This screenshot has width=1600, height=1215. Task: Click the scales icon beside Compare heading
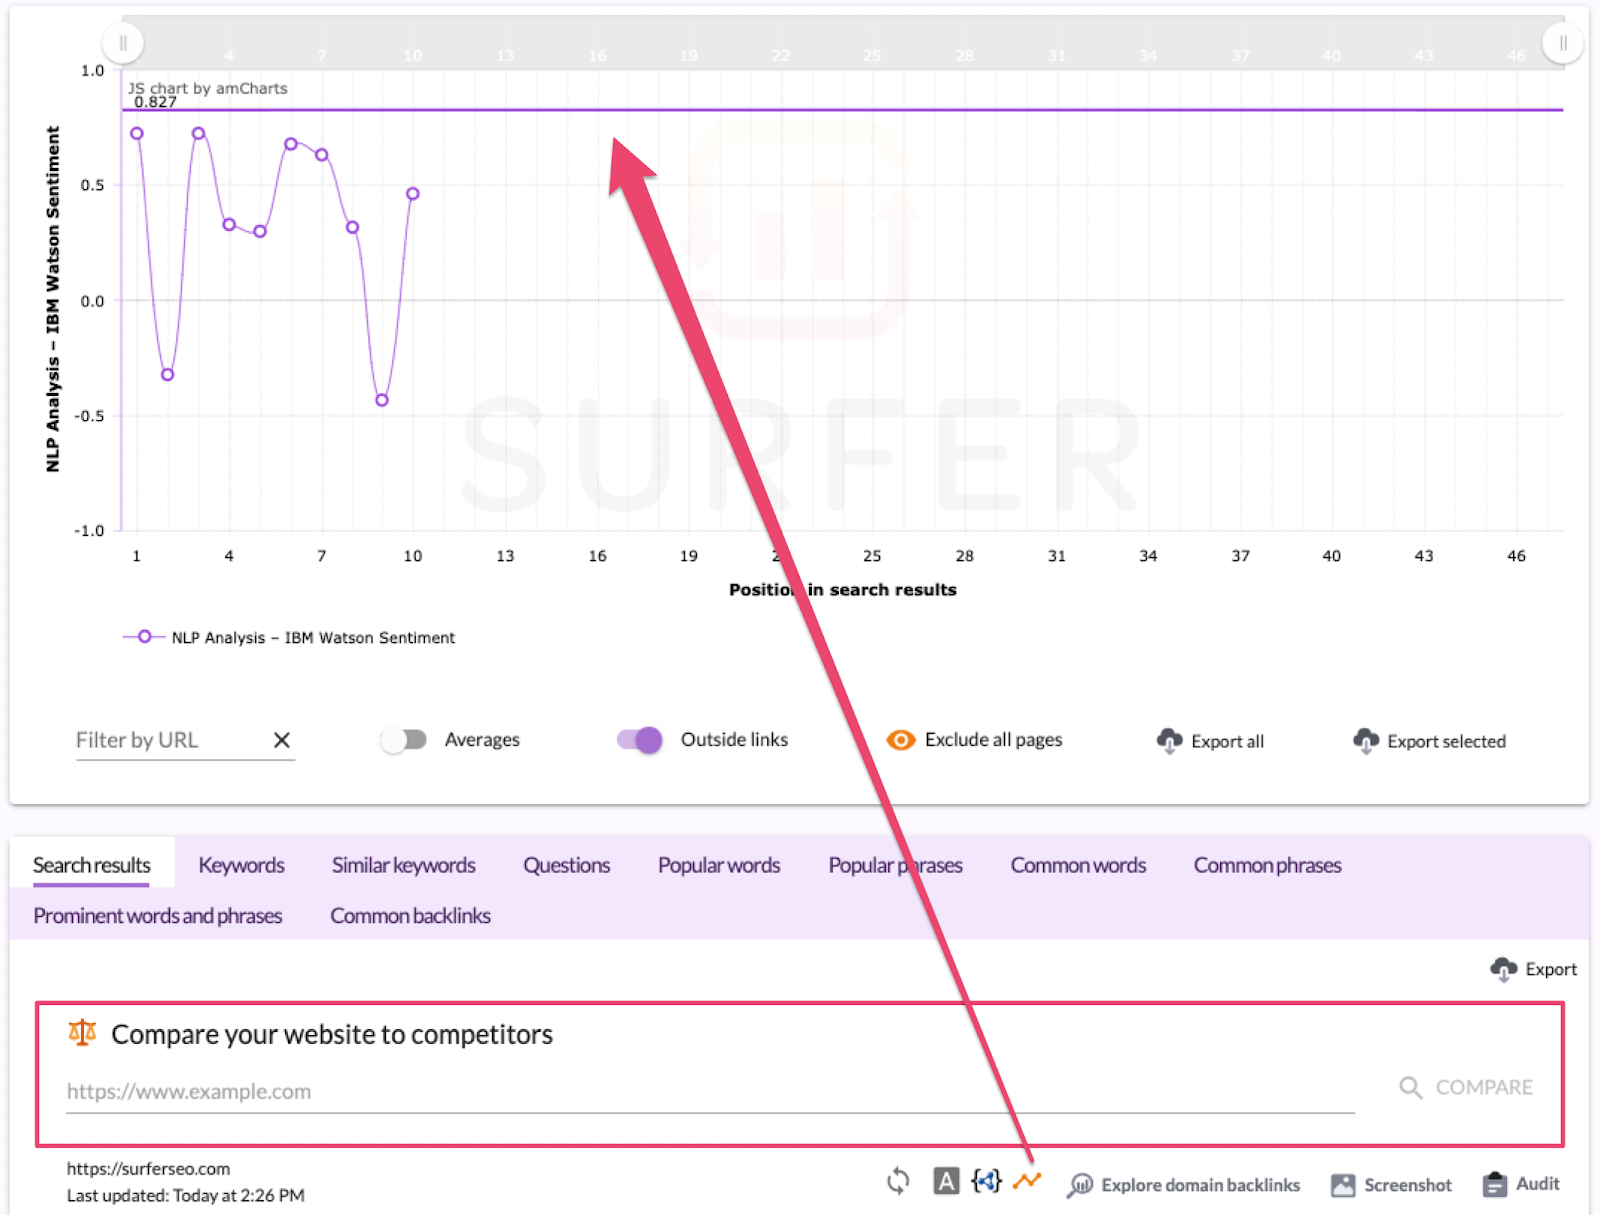point(82,1033)
